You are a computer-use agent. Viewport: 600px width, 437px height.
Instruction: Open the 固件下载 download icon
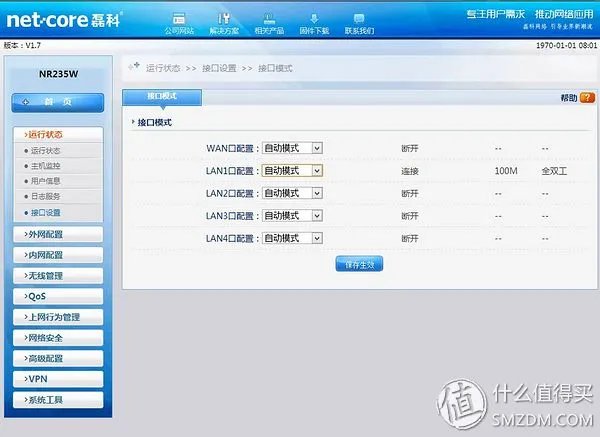click(314, 23)
